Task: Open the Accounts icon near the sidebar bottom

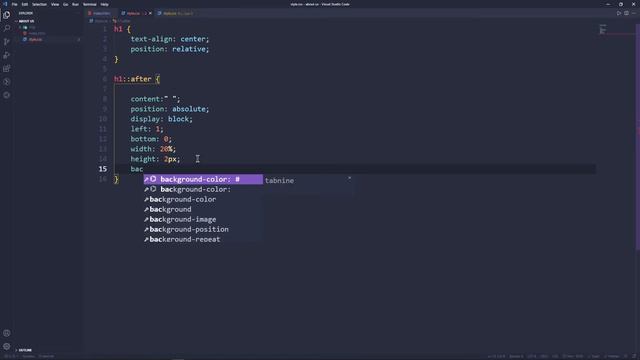Action: coord(7,333)
